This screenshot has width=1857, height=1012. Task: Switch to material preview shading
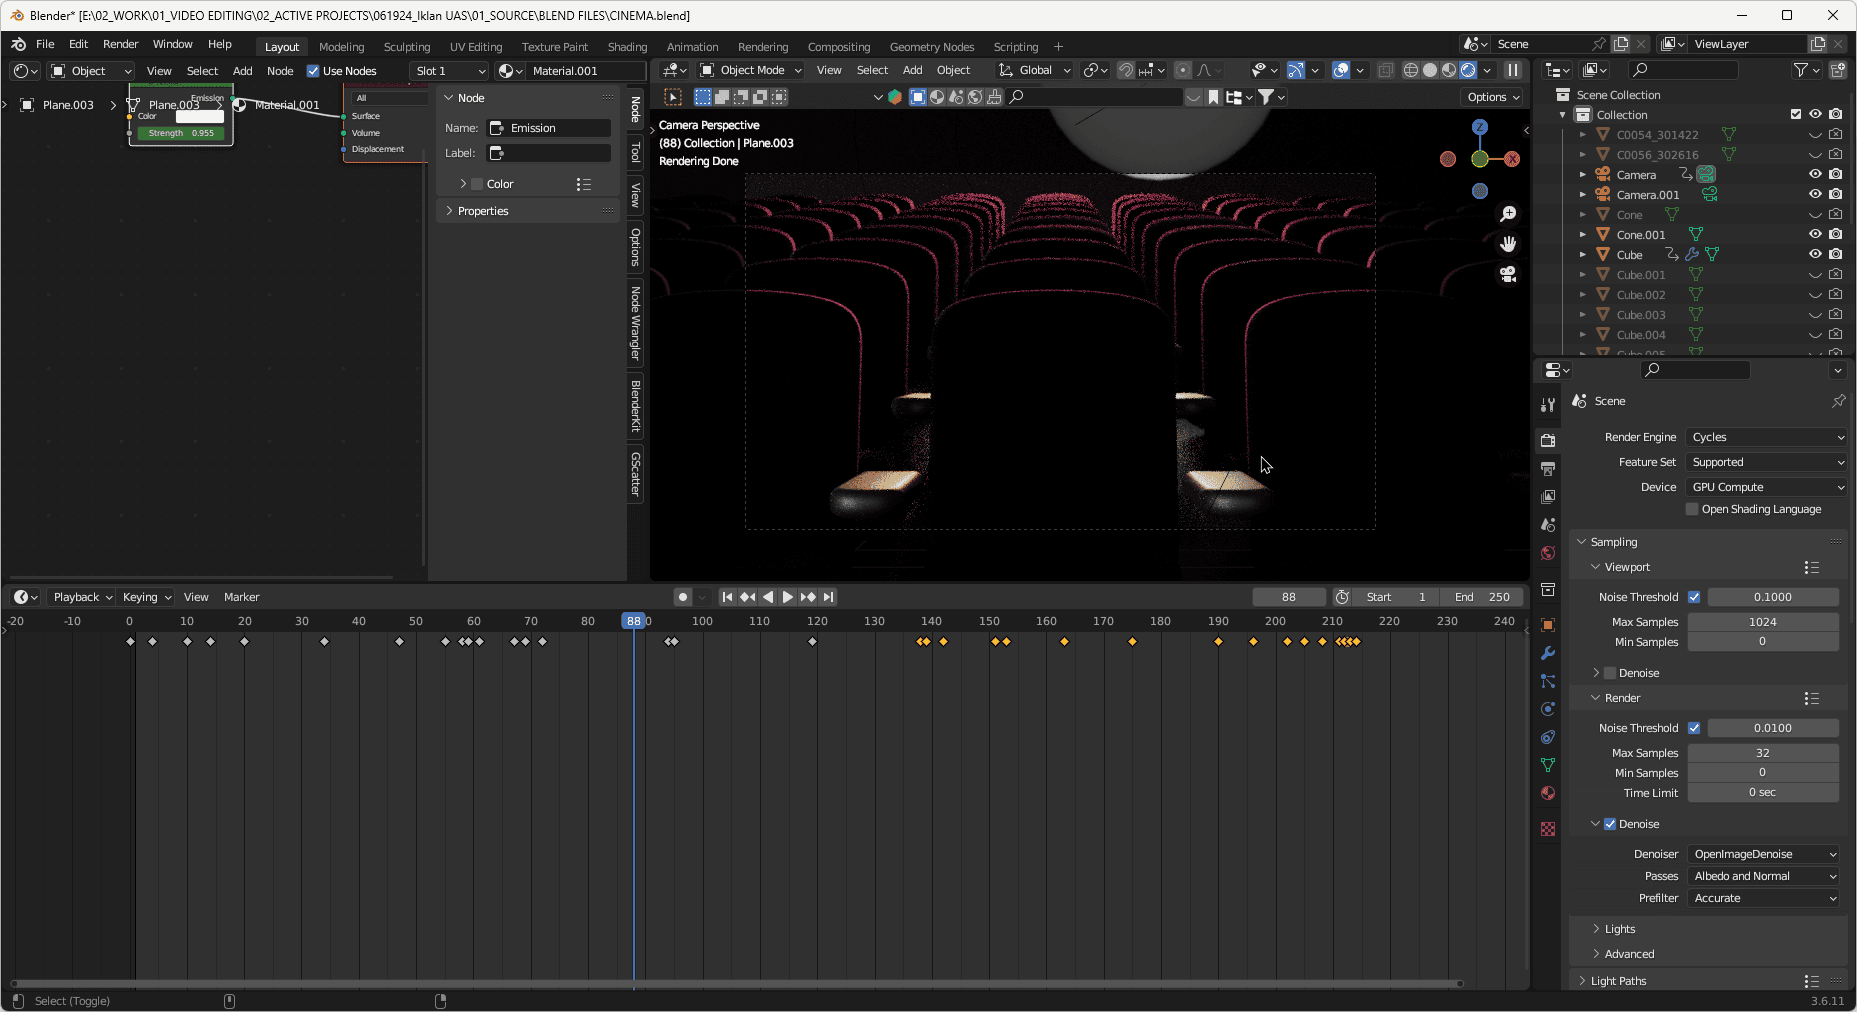point(1449,70)
